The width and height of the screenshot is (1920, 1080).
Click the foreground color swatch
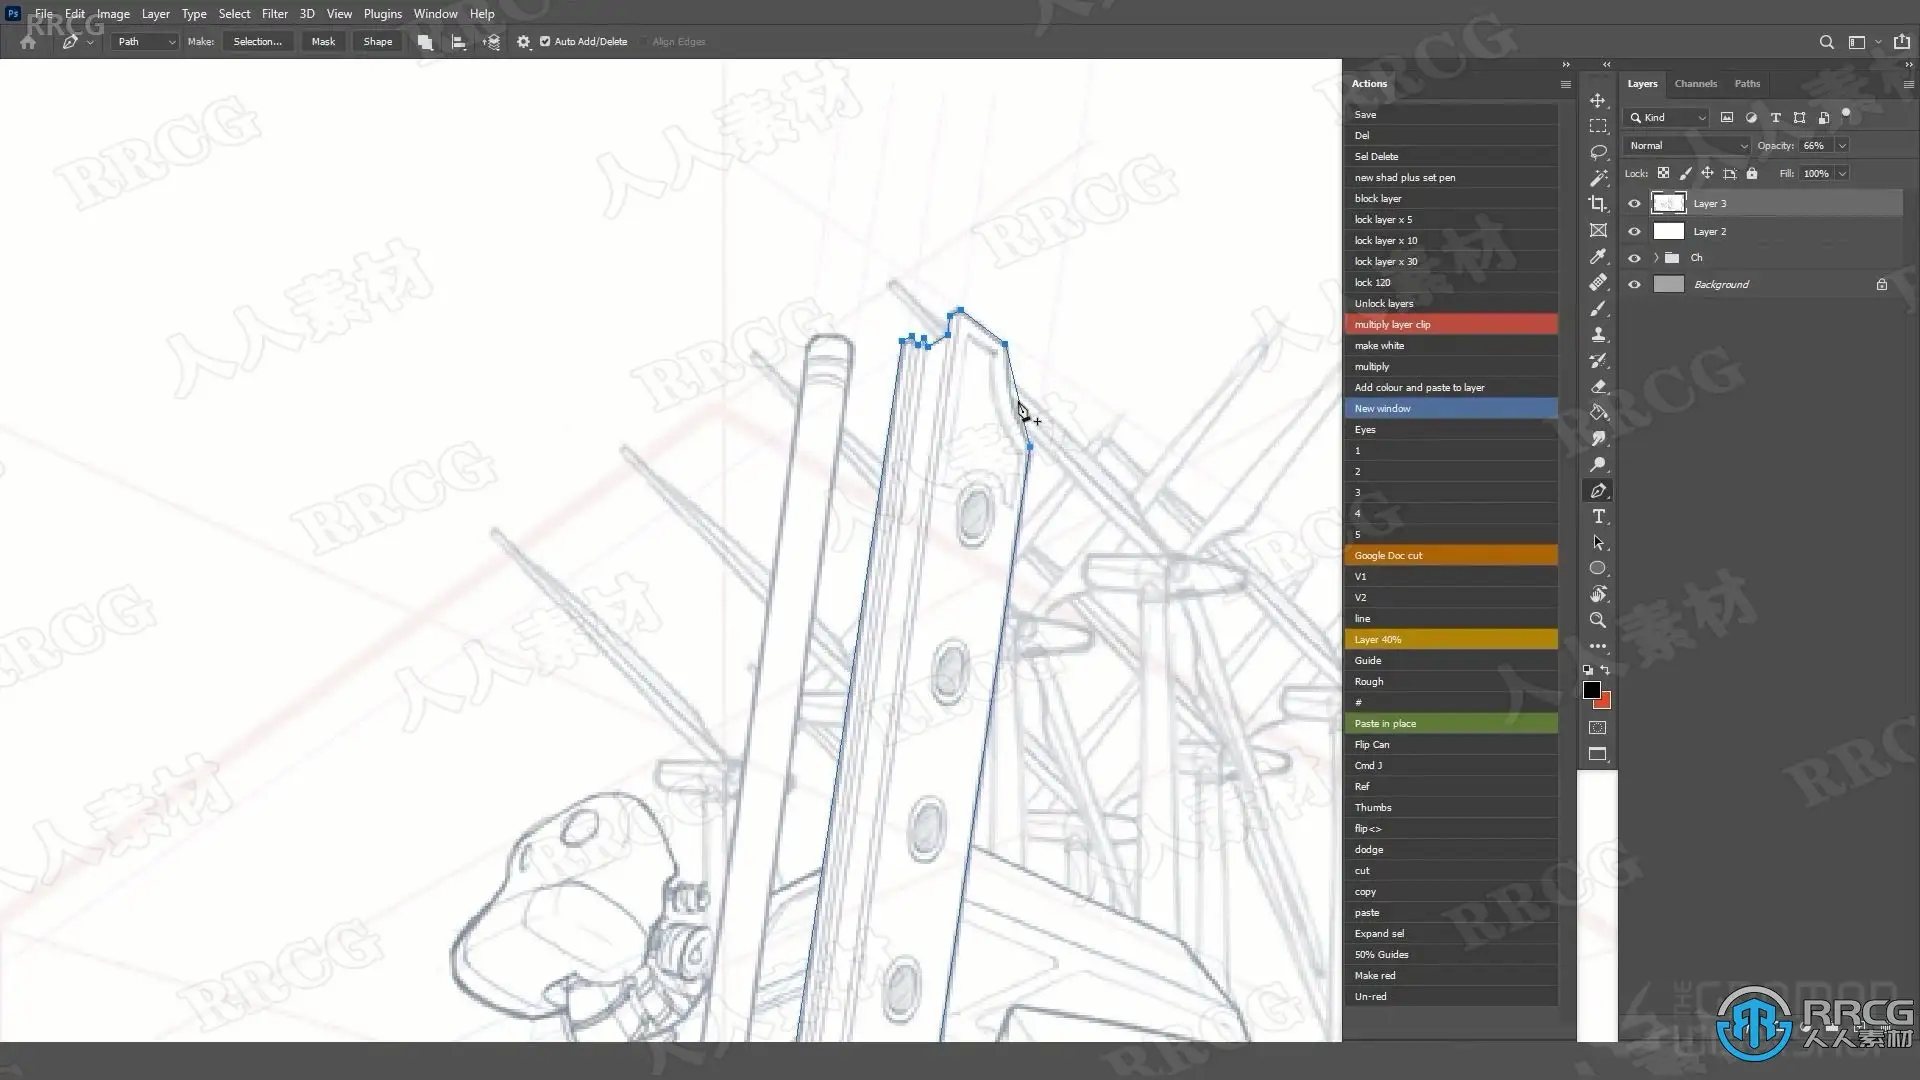pyautogui.click(x=1591, y=690)
